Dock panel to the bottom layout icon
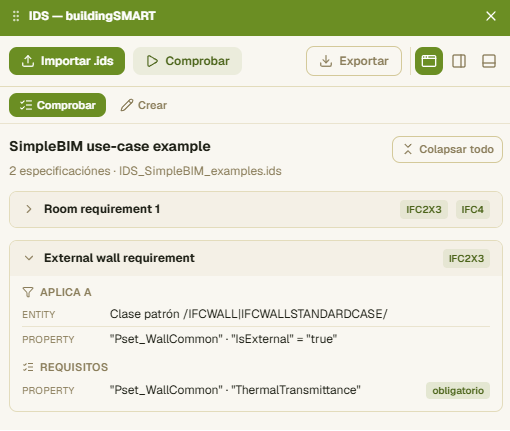Image resolution: width=510 pixels, height=431 pixels. [x=489, y=61]
